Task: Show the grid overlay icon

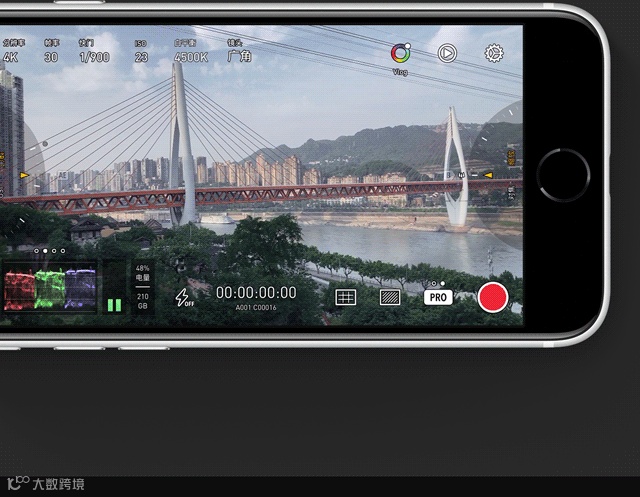Action: point(345,297)
